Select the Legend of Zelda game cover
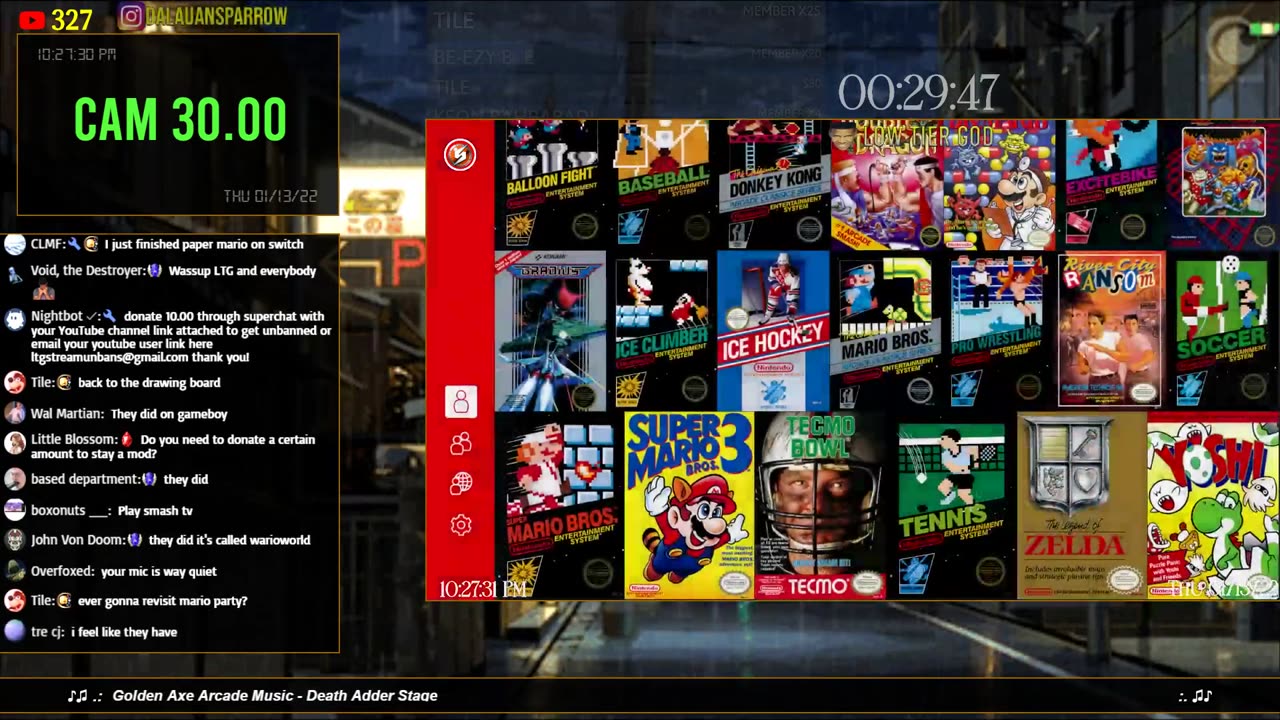The image size is (1280, 720). (x=1082, y=506)
